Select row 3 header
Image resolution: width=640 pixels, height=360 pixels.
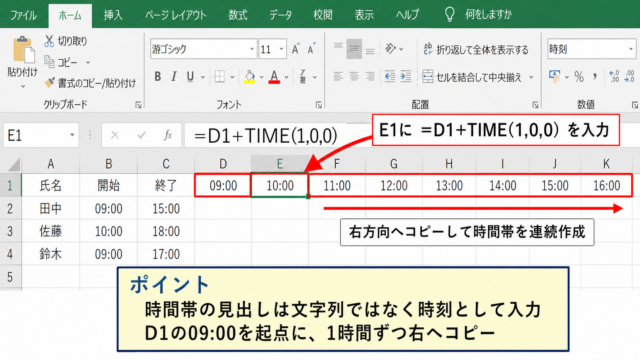tap(11, 231)
